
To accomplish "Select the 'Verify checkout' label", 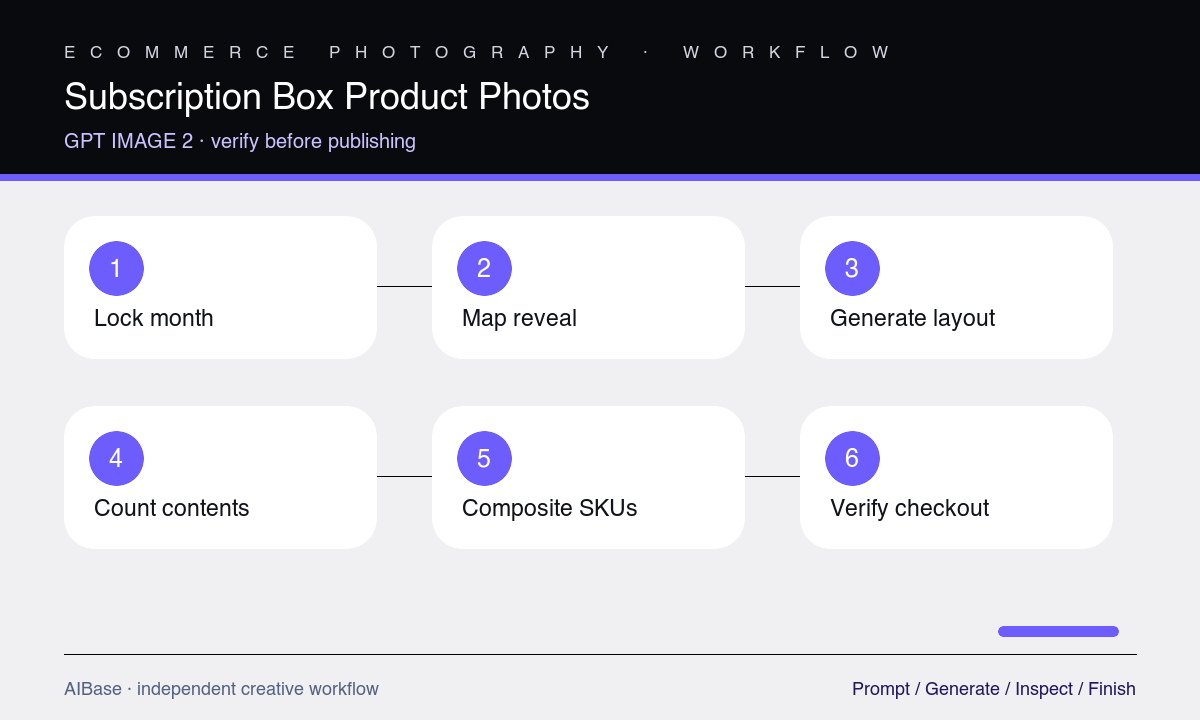I will [909, 508].
